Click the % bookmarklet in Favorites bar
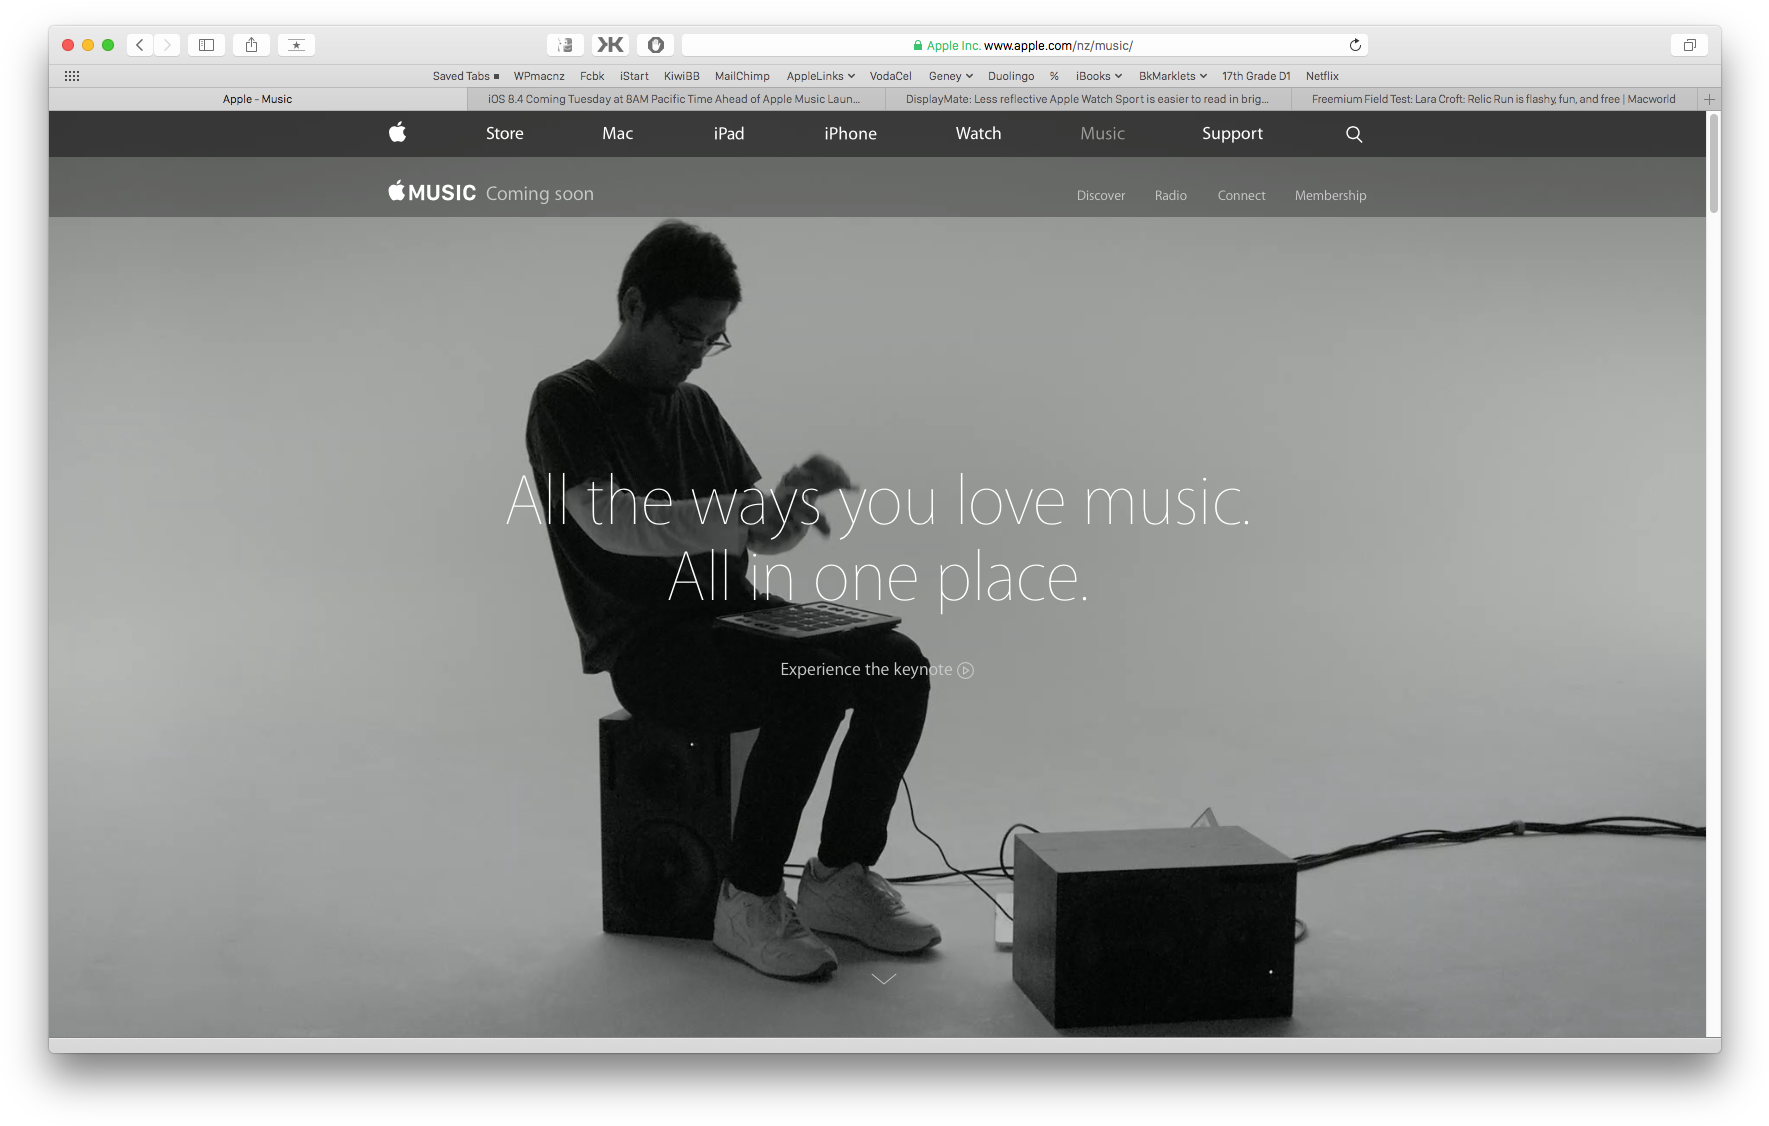 point(1054,76)
